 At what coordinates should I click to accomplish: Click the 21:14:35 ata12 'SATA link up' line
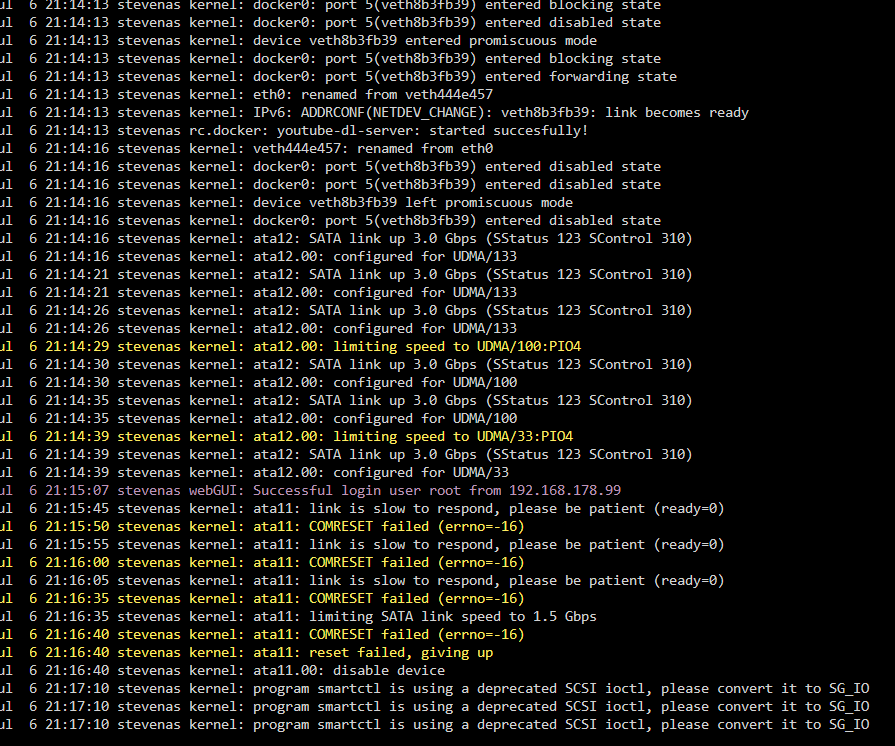(x=346, y=400)
